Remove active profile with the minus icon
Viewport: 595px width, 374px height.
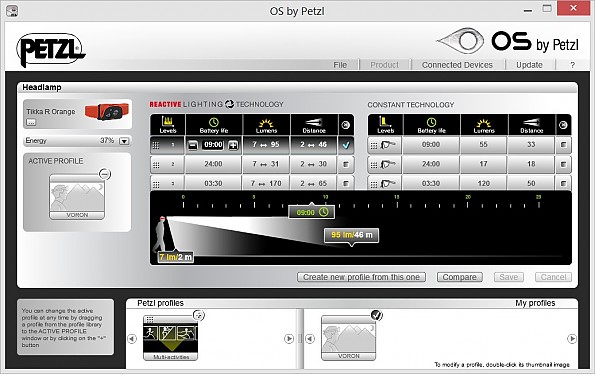pos(104,174)
